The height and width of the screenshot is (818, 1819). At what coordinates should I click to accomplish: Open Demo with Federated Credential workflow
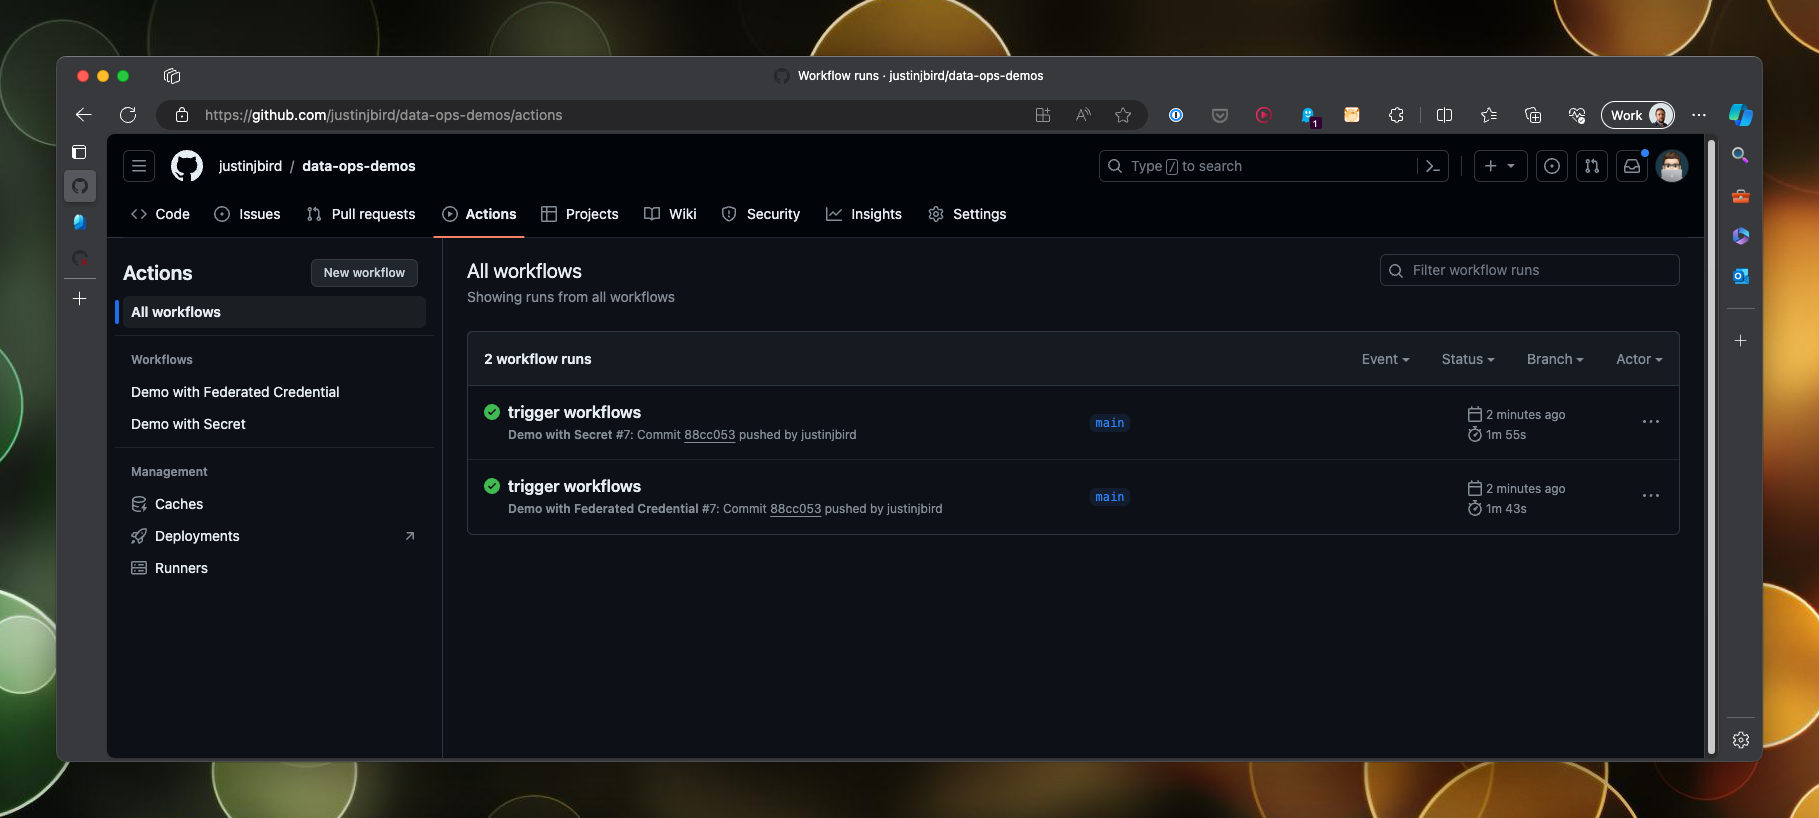pyautogui.click(x=235, y=392)
